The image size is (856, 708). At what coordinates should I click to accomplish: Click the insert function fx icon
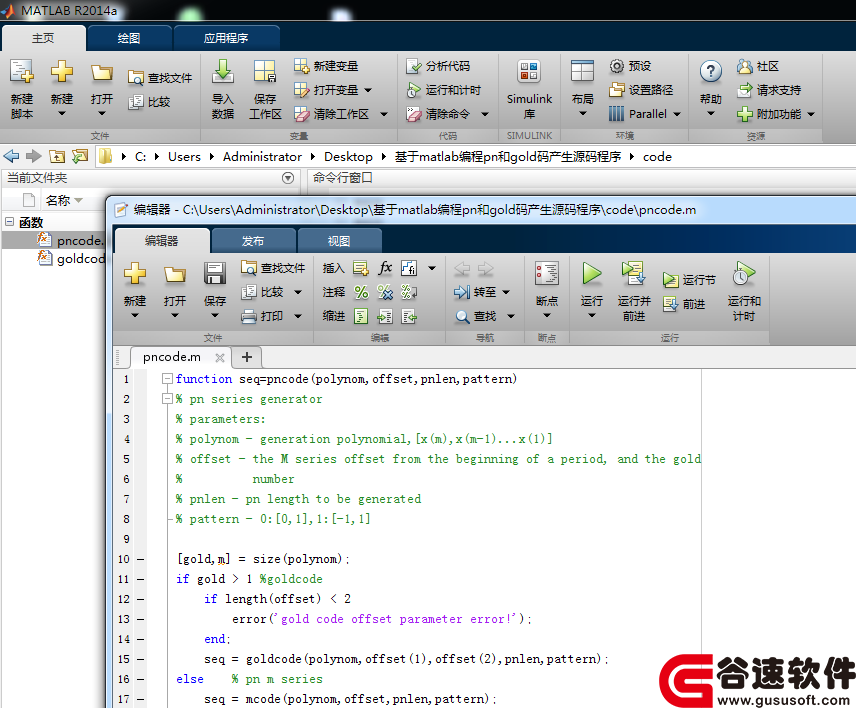385,268
